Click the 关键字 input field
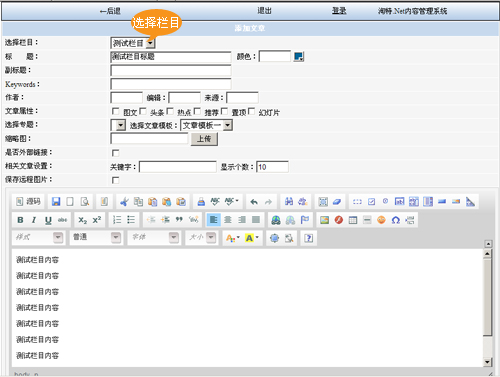 [178, 167]
